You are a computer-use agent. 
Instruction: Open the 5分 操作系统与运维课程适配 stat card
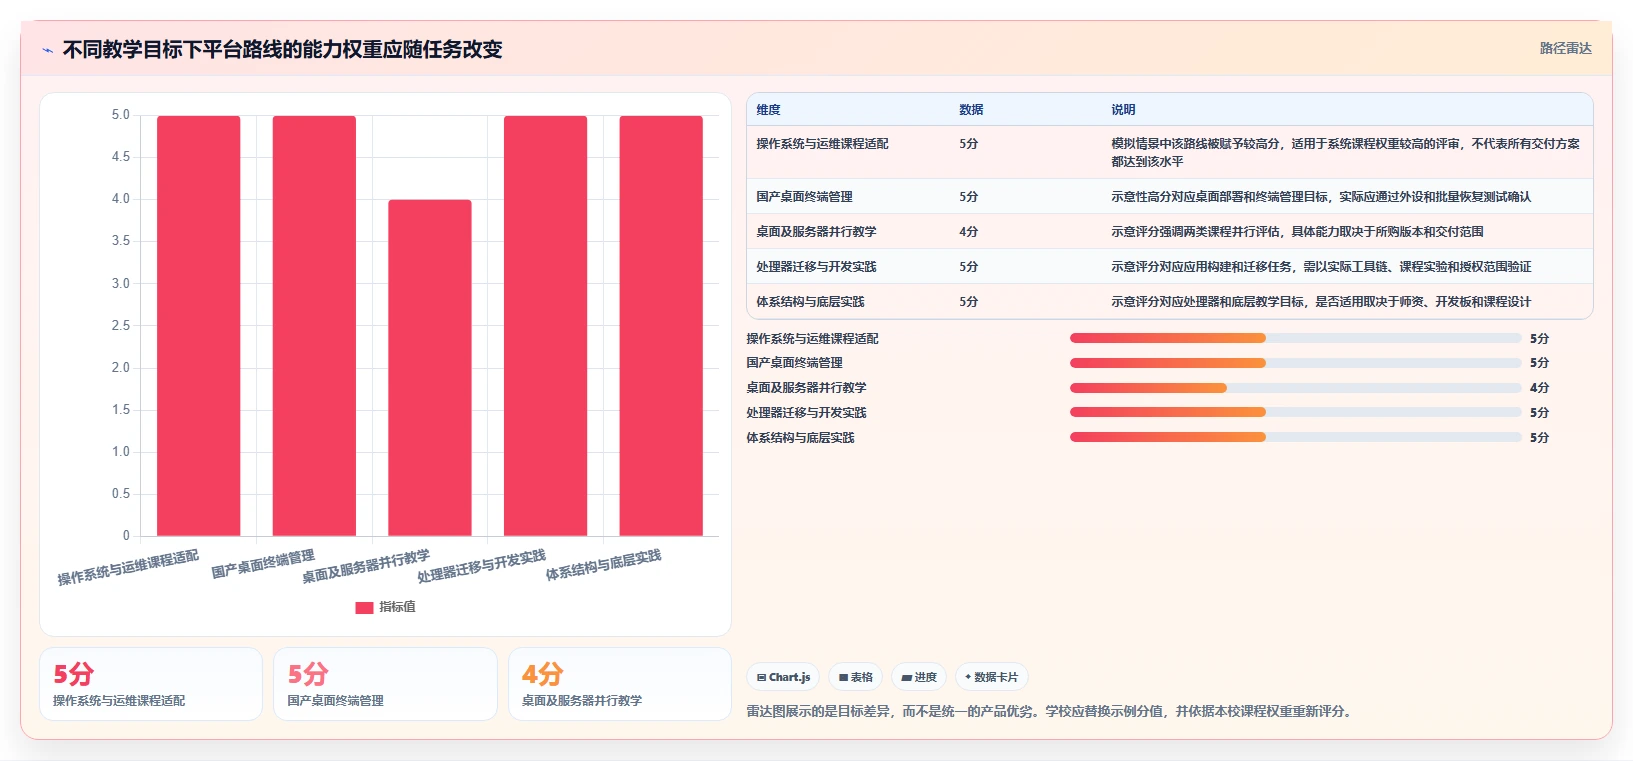click(x=151, y=684)
